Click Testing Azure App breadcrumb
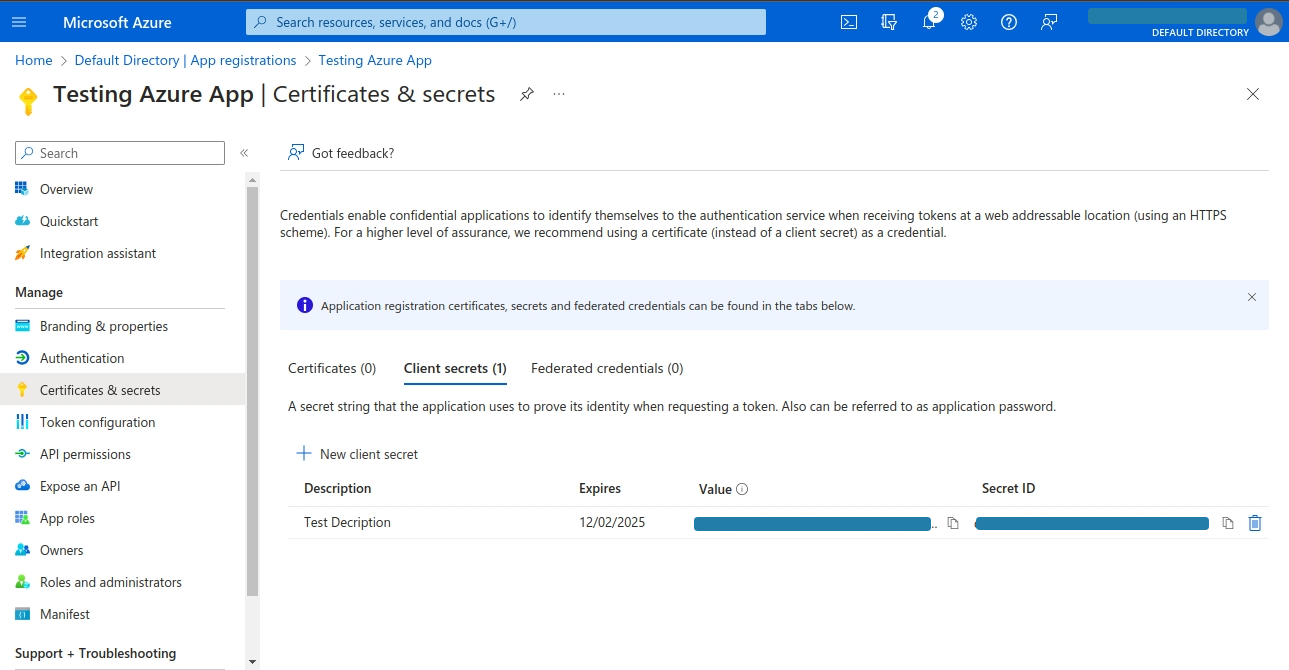Image resolution: width=1289 pixels, height=670 pixels. [x=375, y=60]
